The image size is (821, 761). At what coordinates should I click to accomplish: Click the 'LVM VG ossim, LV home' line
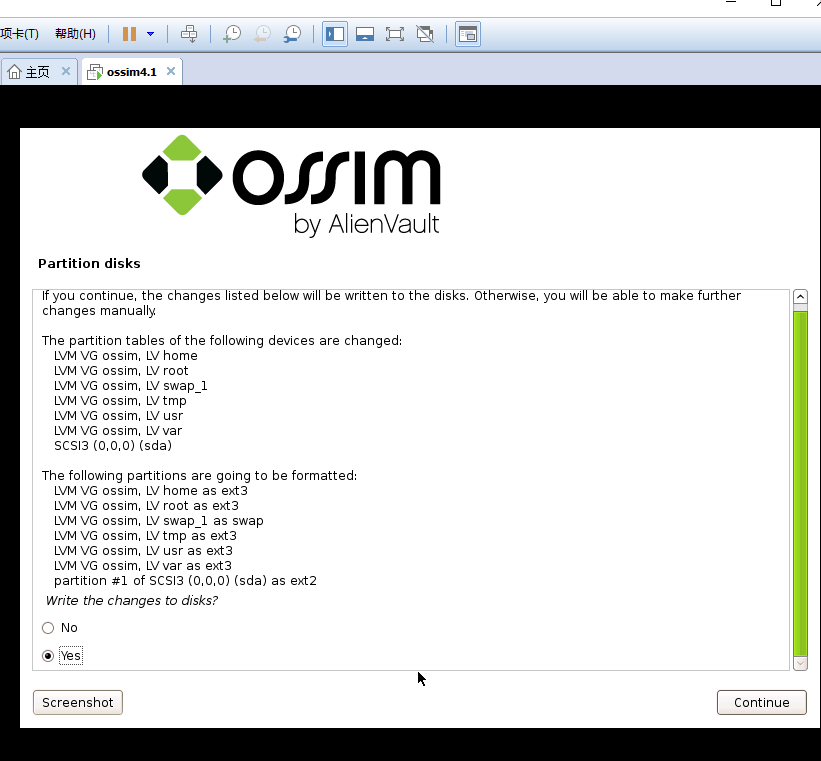click(126, 356)
